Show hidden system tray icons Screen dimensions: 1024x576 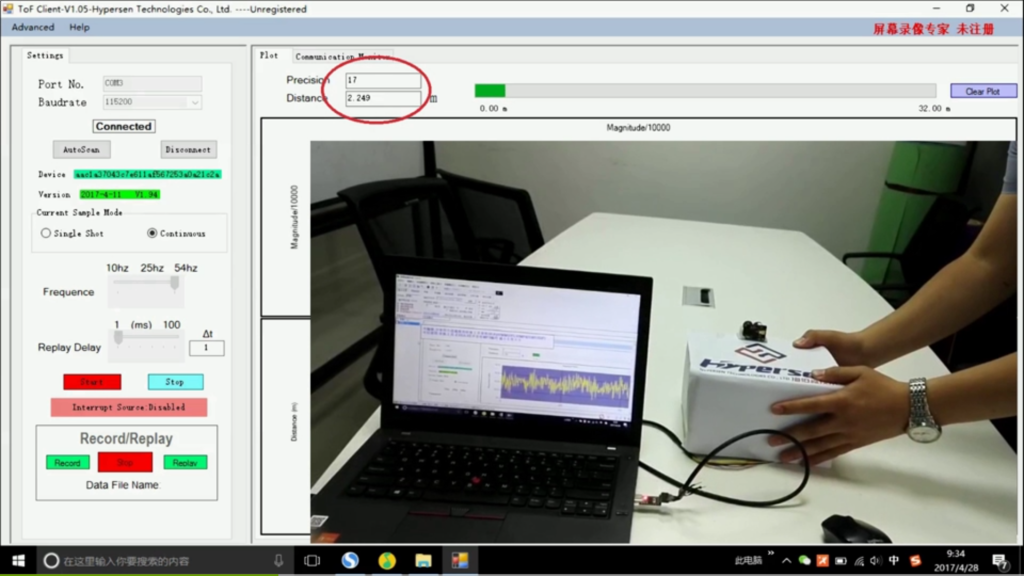[786, 561]
